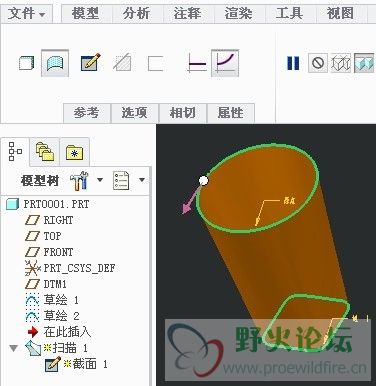This screenshot has width=376, height=386.
Task: Pause the sweep feature tool
Action: tap(293, 63)
